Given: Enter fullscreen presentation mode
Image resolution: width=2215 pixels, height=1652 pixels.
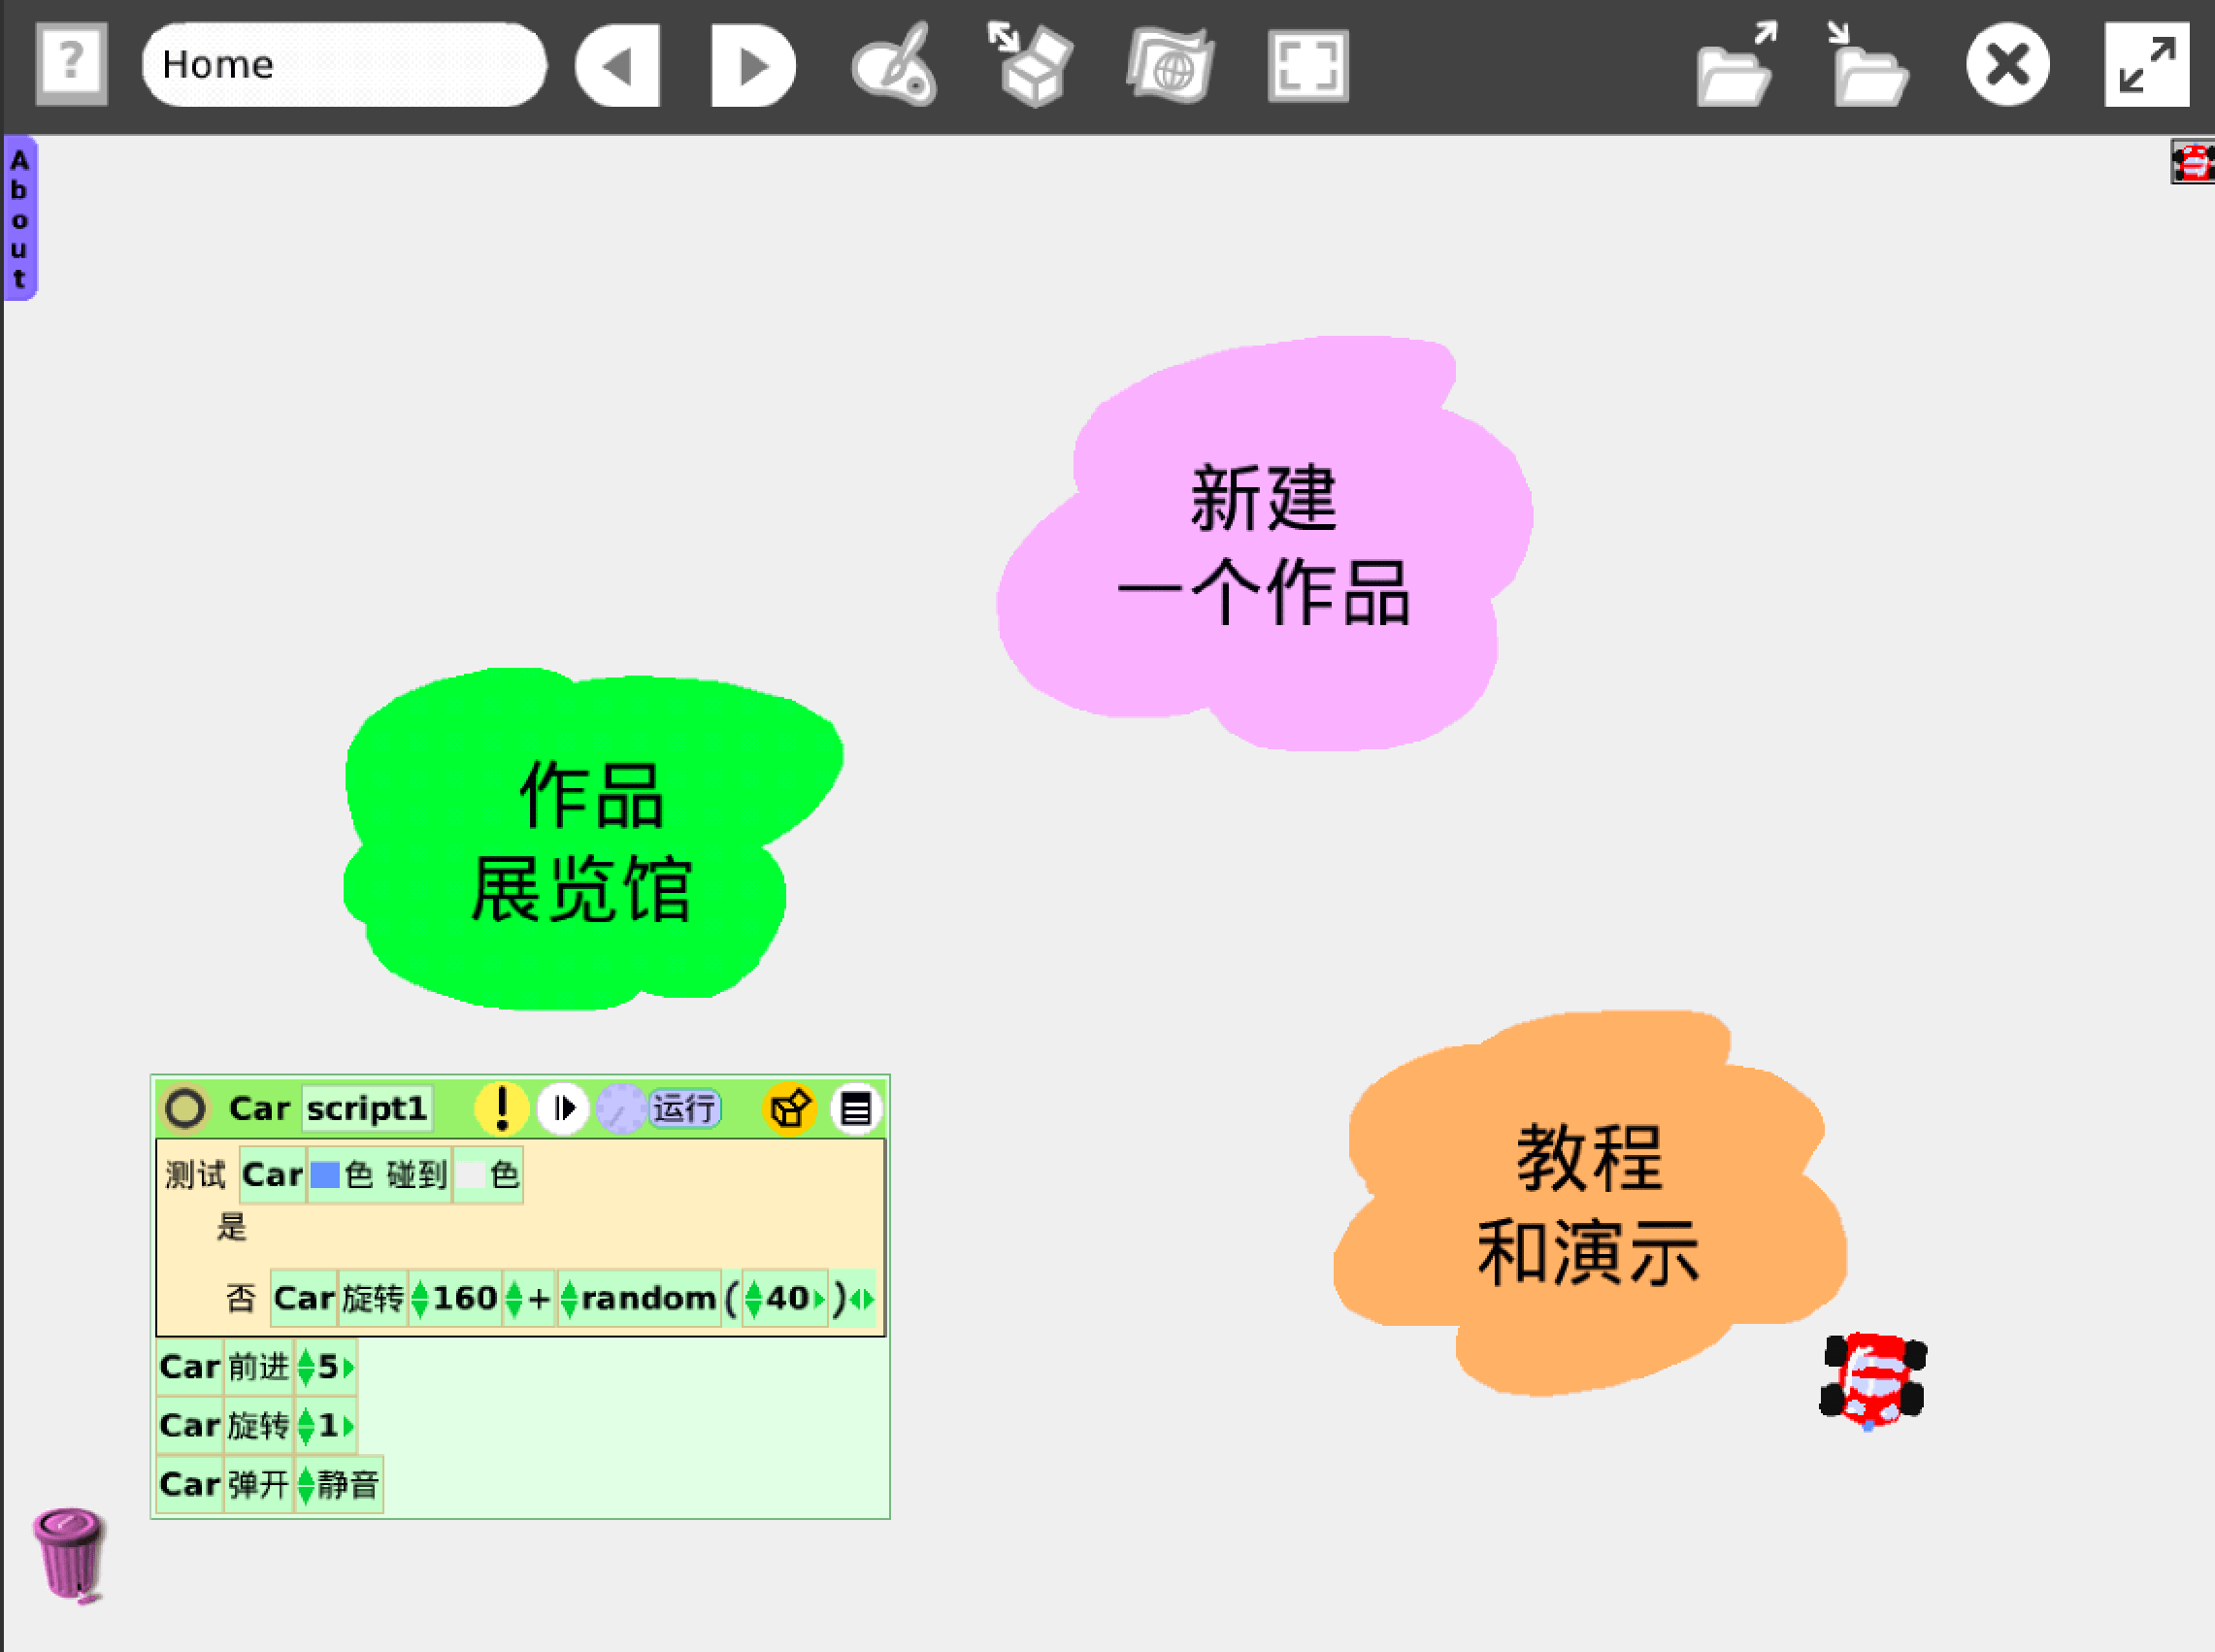Looking at the screenshot, I should (1308, 65).
